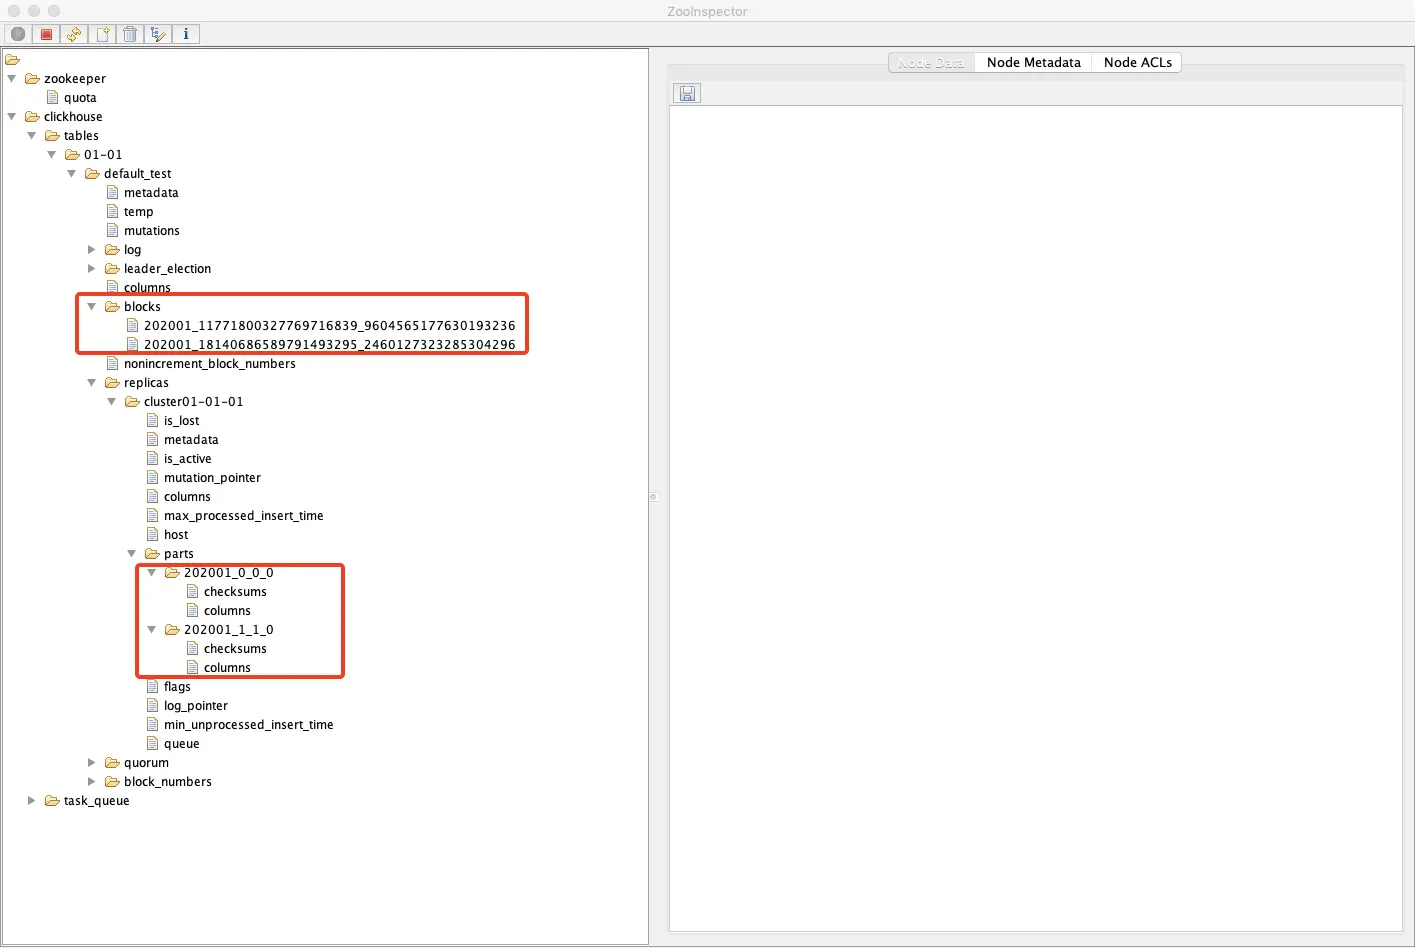The height and width of the screenshot is (948, 1415).
Task: Select the min_unprocessed_insert_time node
Action: (249, 725)
